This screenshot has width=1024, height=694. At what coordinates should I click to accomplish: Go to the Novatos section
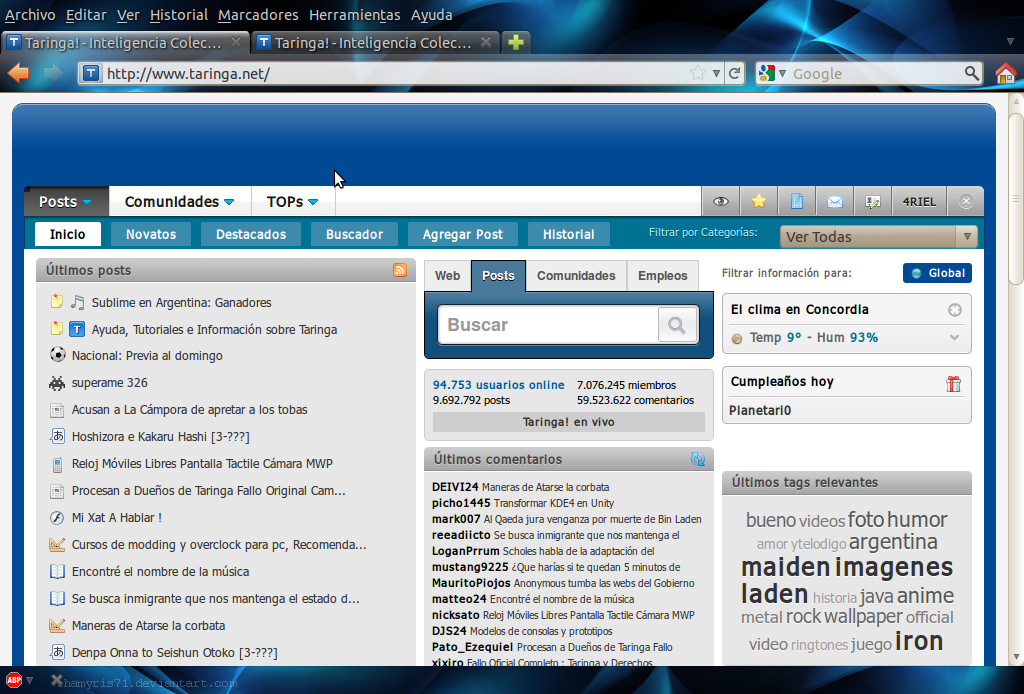[x=151, y=234]
